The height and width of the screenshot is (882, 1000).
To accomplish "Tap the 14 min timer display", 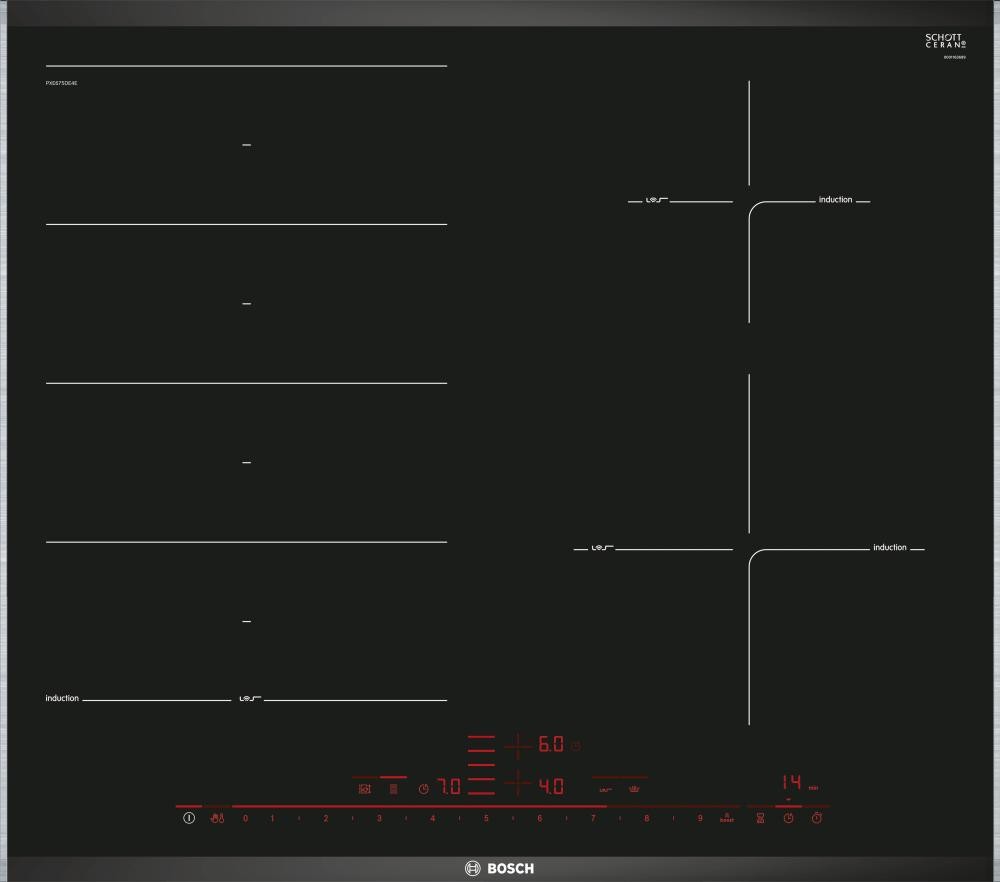I will pos(792,783).
